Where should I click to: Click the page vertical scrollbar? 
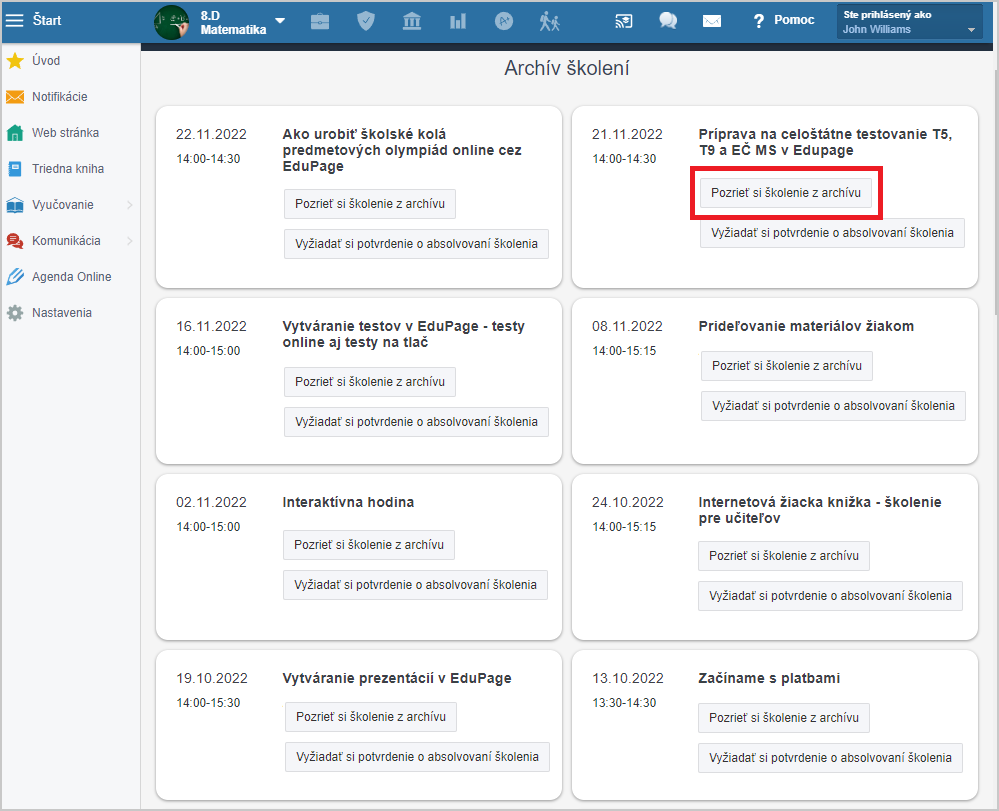pyautogui.click(x=995, y=191)
